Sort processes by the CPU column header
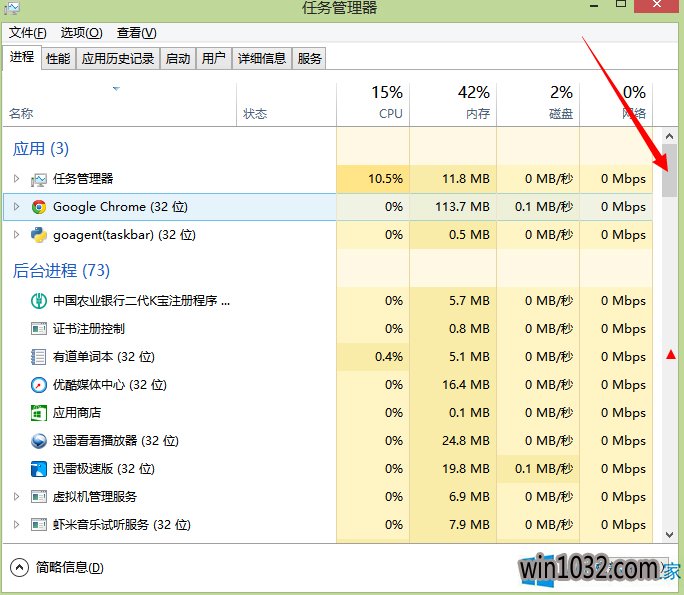The height and width of the screenshot is (595, 684). [373, 103]
